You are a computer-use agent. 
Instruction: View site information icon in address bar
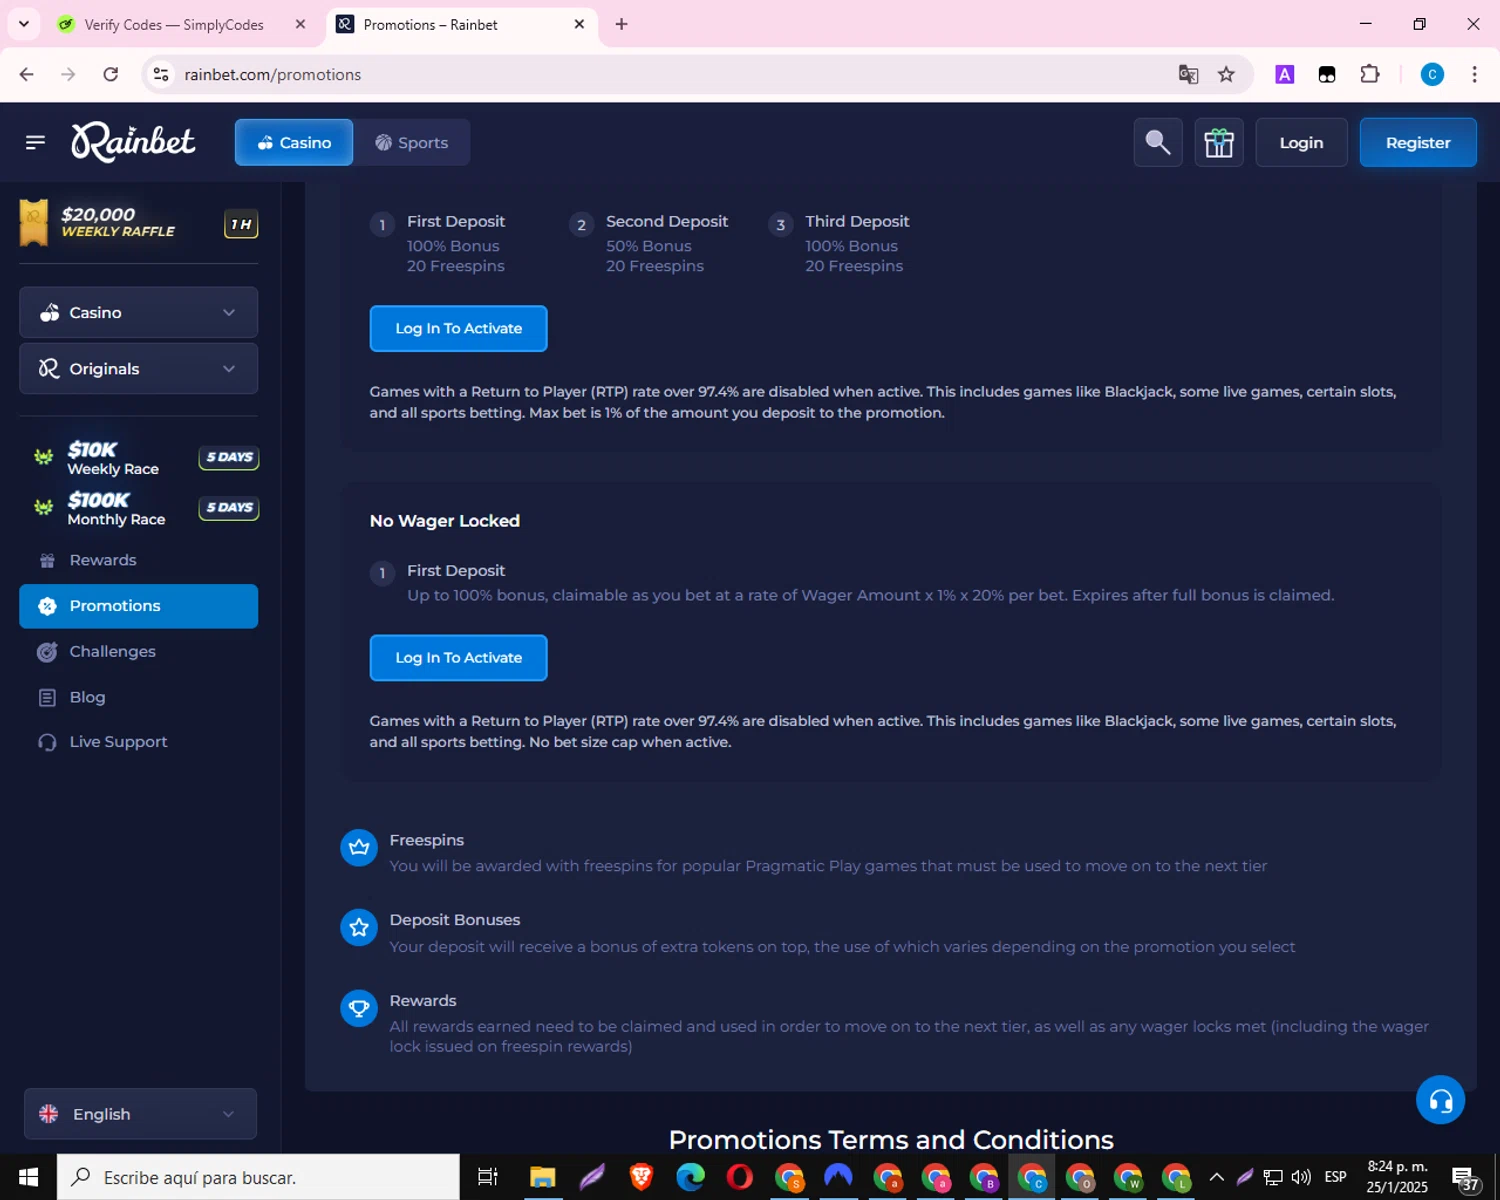[x=161, y=74]
